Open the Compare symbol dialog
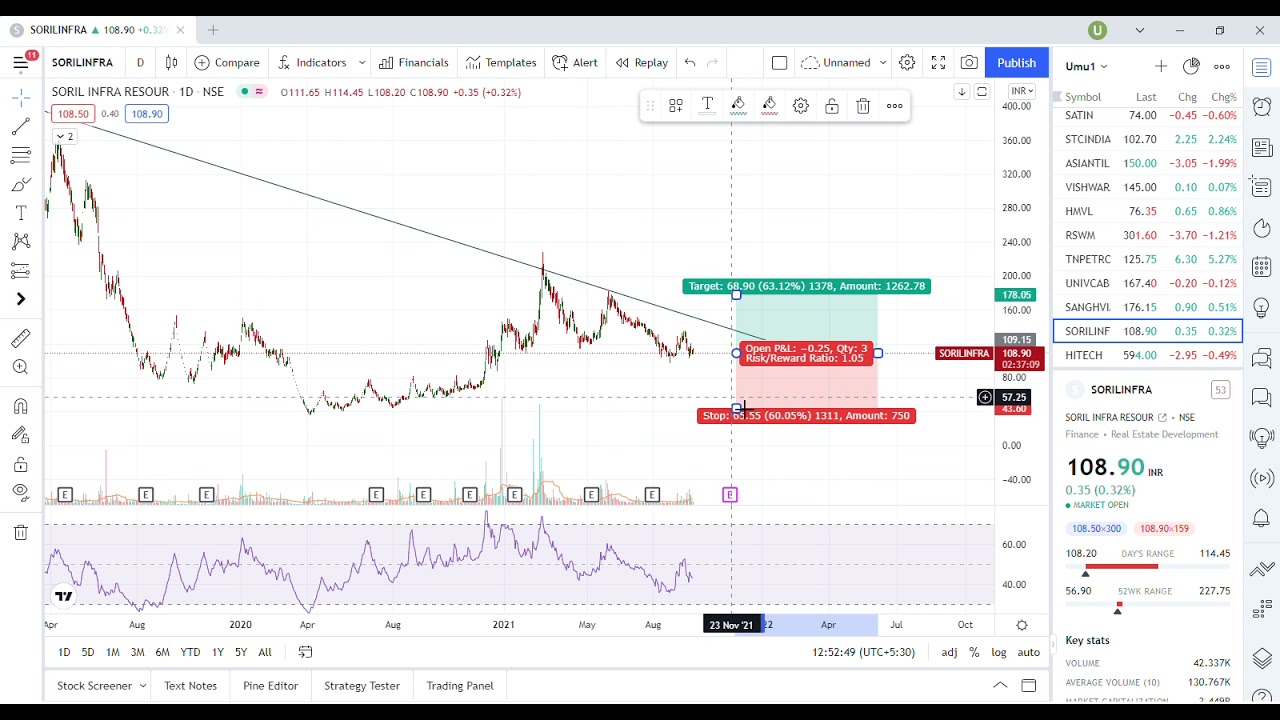The width and height of the screenshot is (1280, 720). coord(227,62)
